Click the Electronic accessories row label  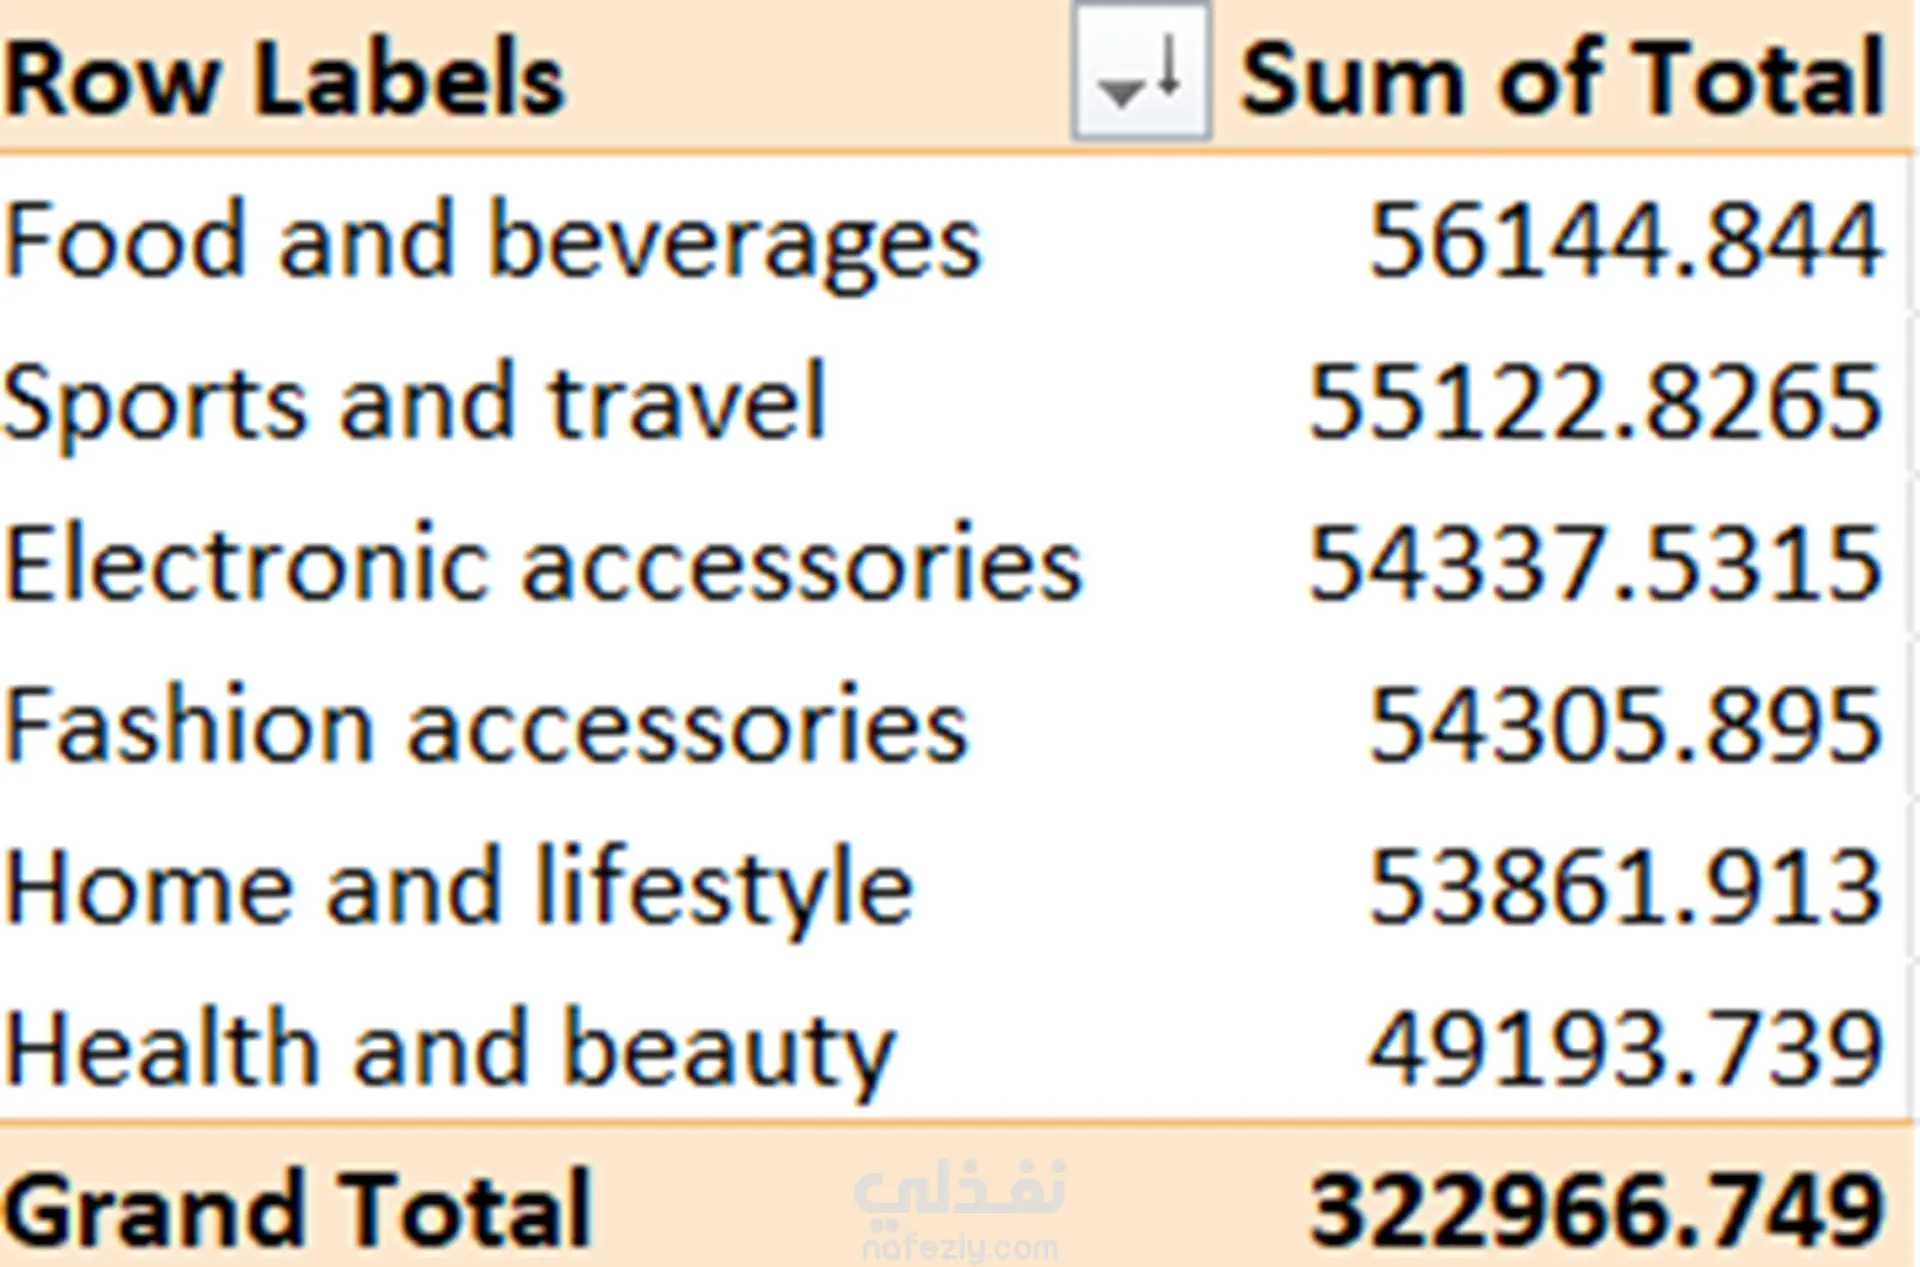(x=543, y=564)
